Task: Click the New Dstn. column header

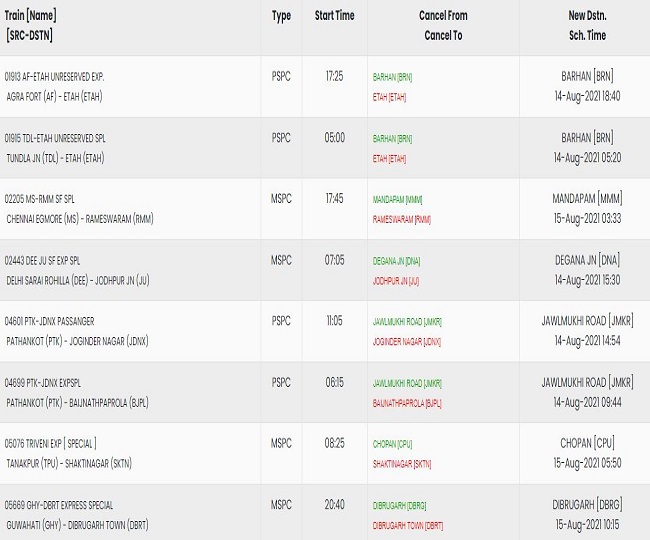Action: (x=587, y=16)
